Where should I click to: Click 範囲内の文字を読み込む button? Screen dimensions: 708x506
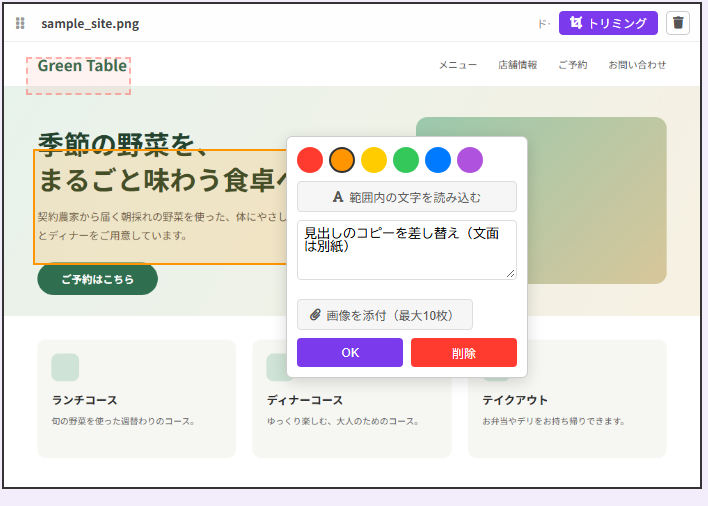407,197
